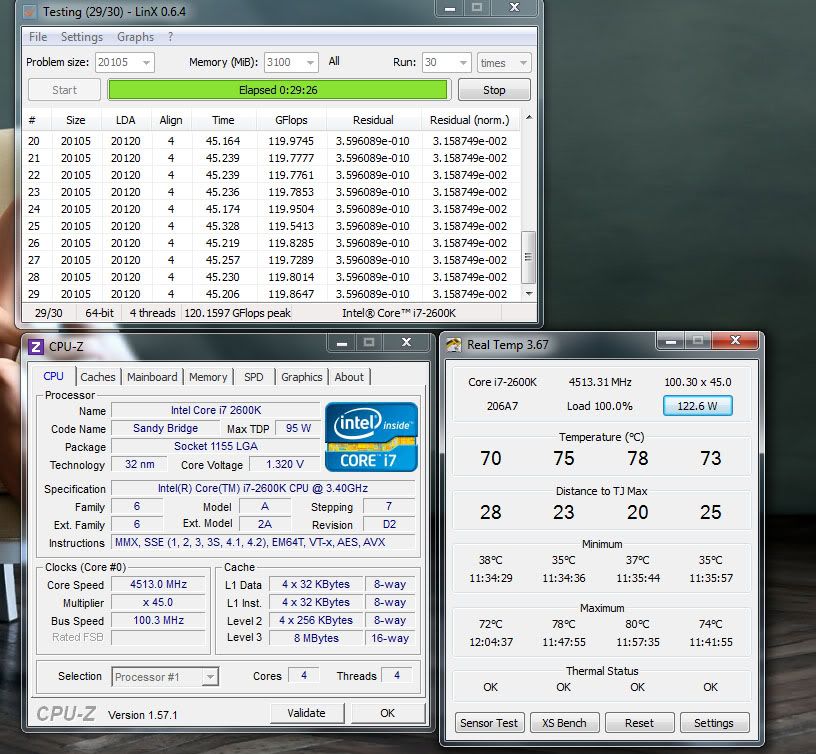The height and width of the screenshot is (754, 816).
Task: Click the Start button in LinX
Action: [64, 90]
